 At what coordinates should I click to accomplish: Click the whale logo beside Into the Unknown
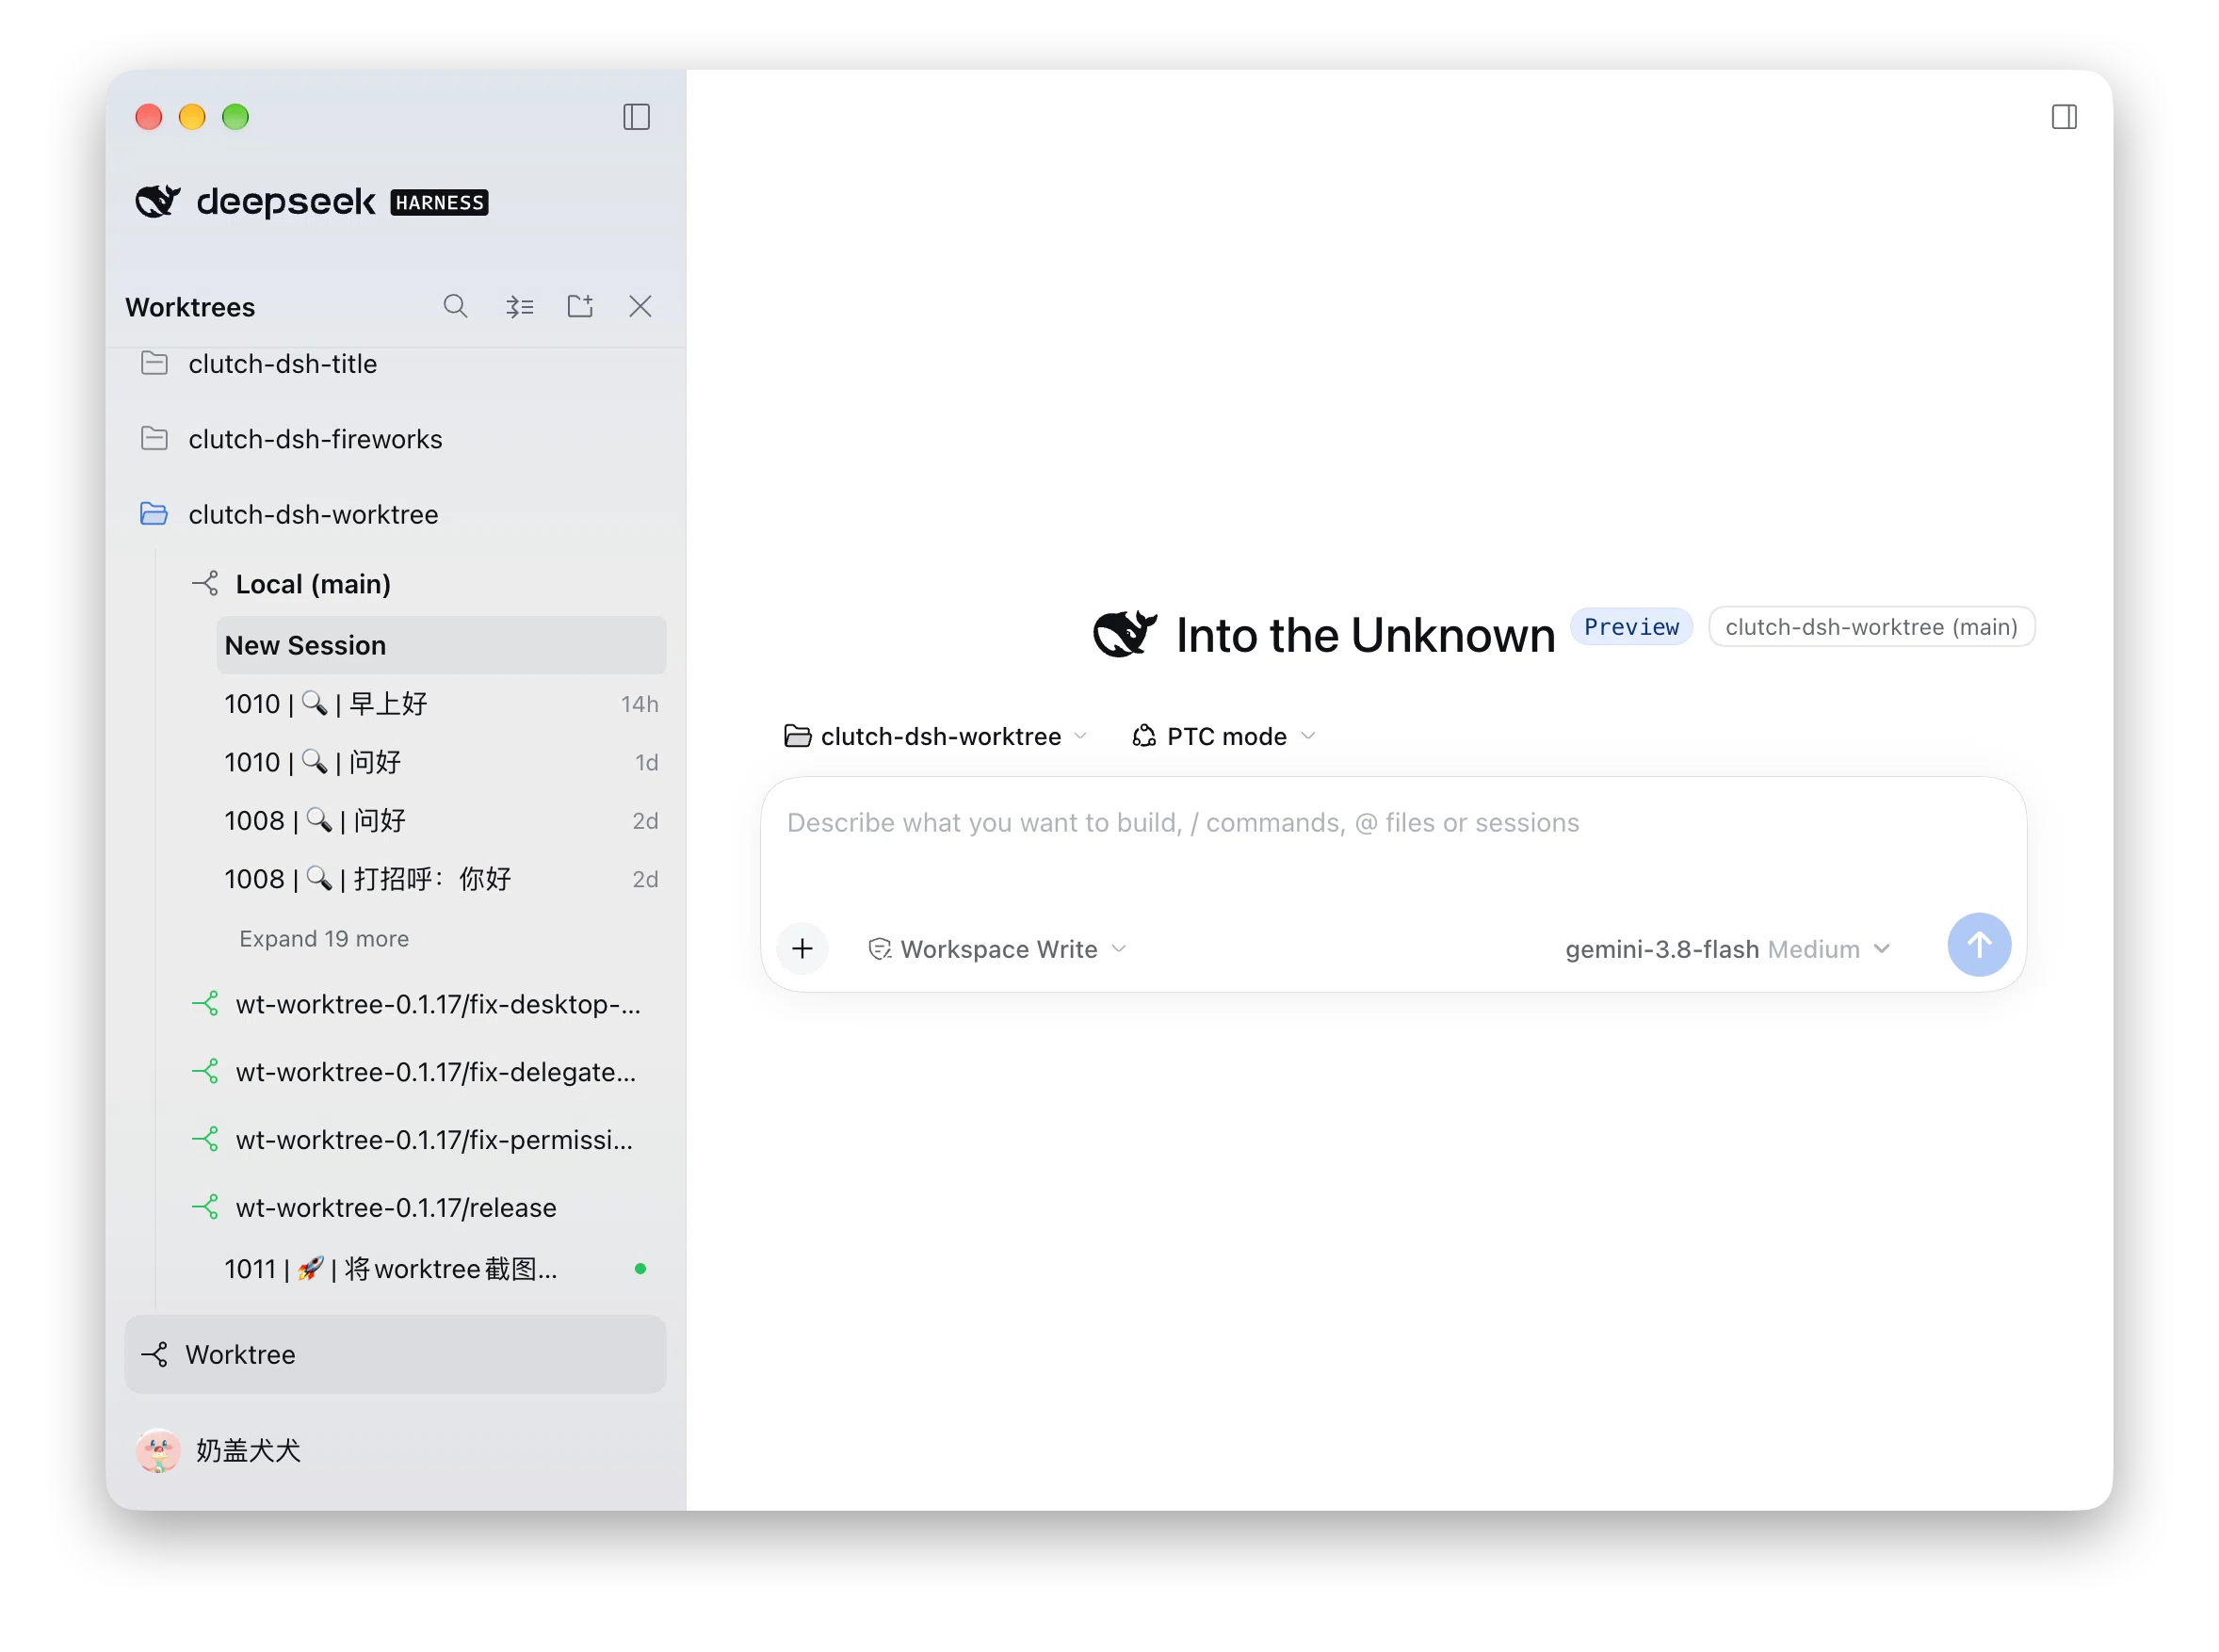pyautogui.click(x=1124, y=633)
